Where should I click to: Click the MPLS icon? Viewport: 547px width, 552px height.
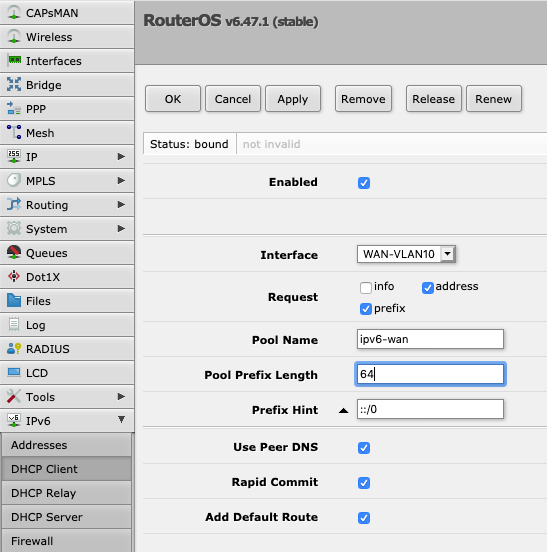14,180
